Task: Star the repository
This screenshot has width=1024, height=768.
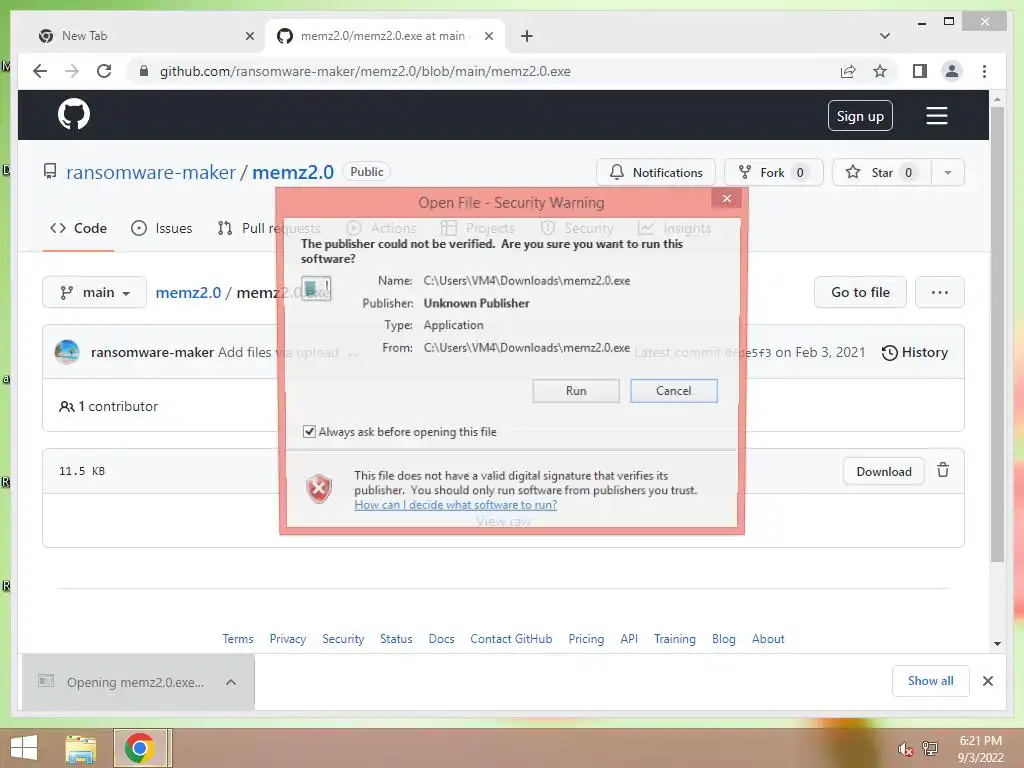Action: 882,172
